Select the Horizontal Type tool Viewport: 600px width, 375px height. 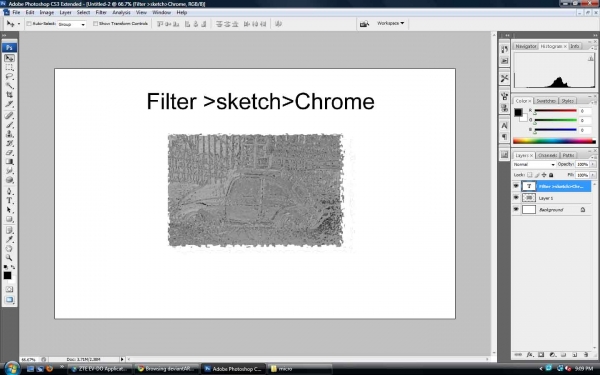point(9,201)
